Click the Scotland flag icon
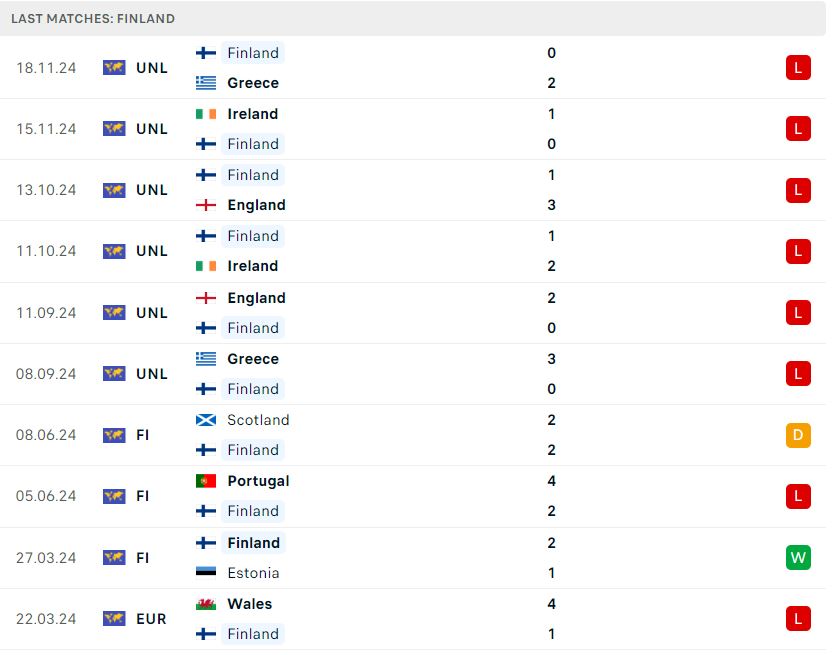This screenshot has height=655, width=832. tap(206, 420)
